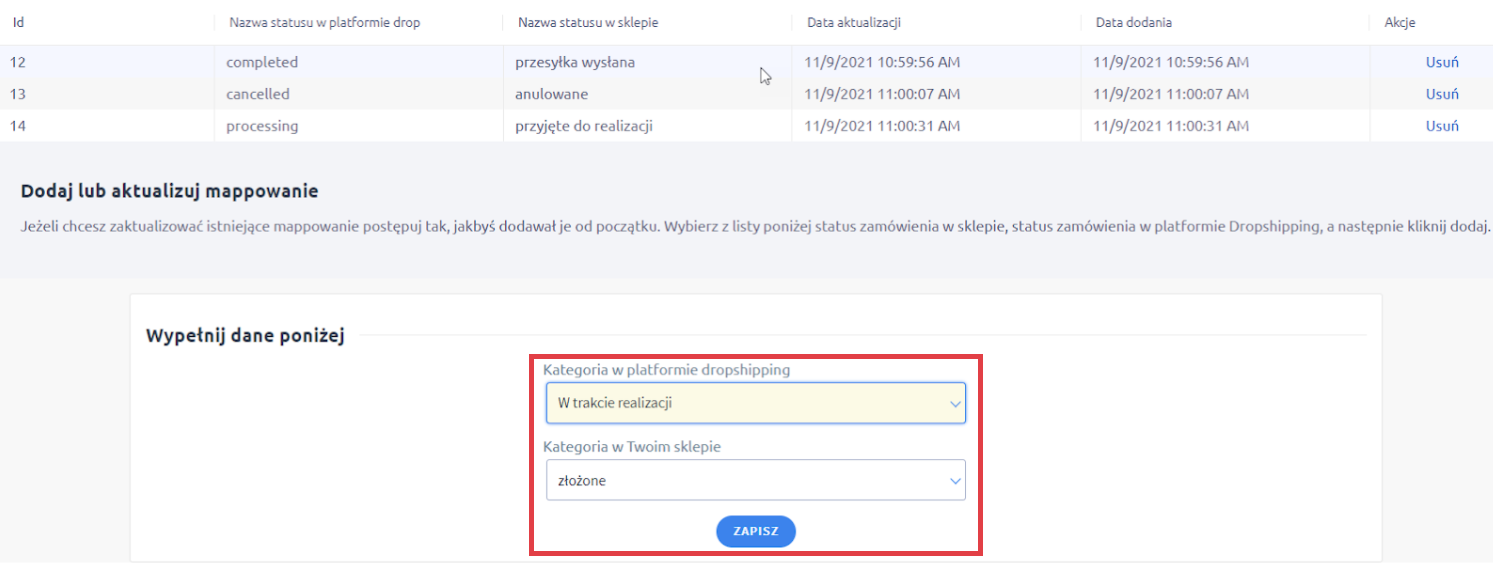Viewport: 1493px width, 564px height.
Task: Click the Id column header
Action: (x=18, y=22)
